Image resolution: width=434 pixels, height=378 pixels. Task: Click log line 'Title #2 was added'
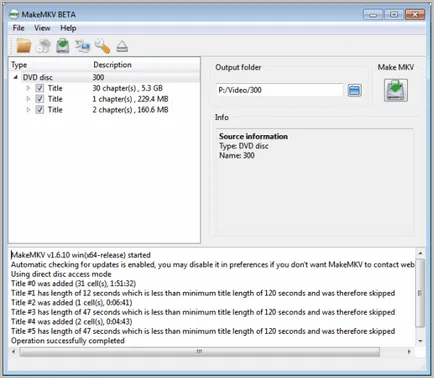pos(71,303)
